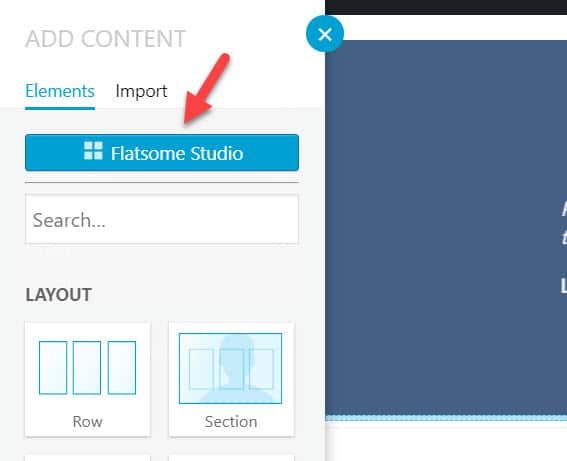Add a Row layout element

(88, 379)
